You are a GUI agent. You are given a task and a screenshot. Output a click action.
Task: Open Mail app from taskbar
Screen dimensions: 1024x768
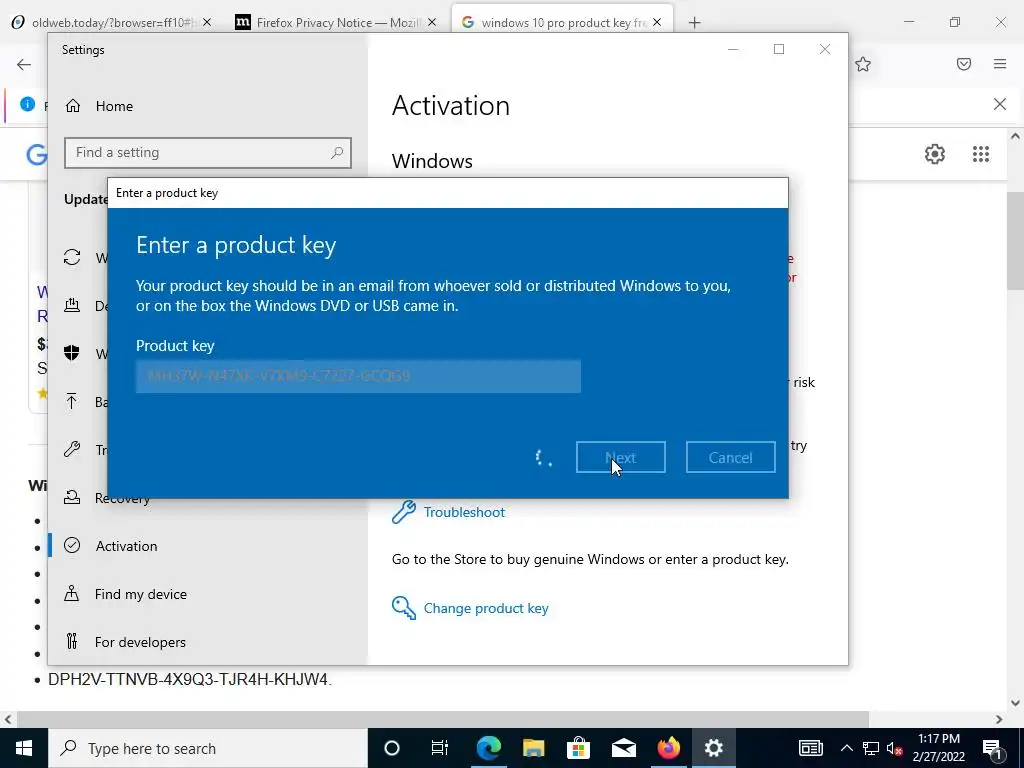point(624,748)
